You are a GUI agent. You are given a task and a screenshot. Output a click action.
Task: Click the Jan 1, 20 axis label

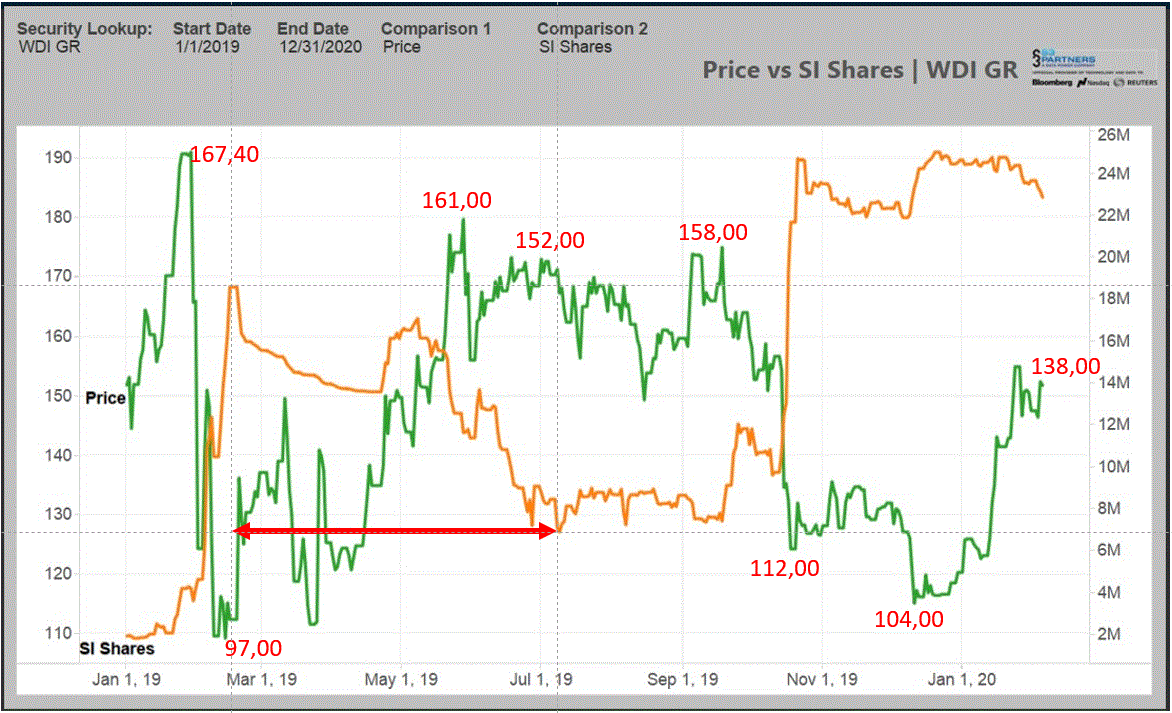click(x=963, y=678)
